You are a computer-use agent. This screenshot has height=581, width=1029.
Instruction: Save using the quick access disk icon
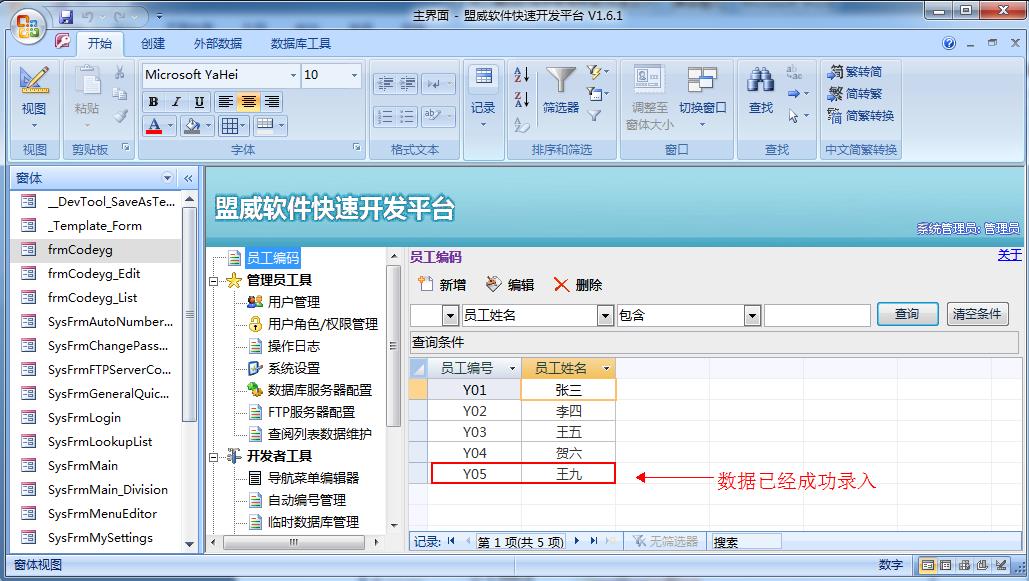coord(66,16)
